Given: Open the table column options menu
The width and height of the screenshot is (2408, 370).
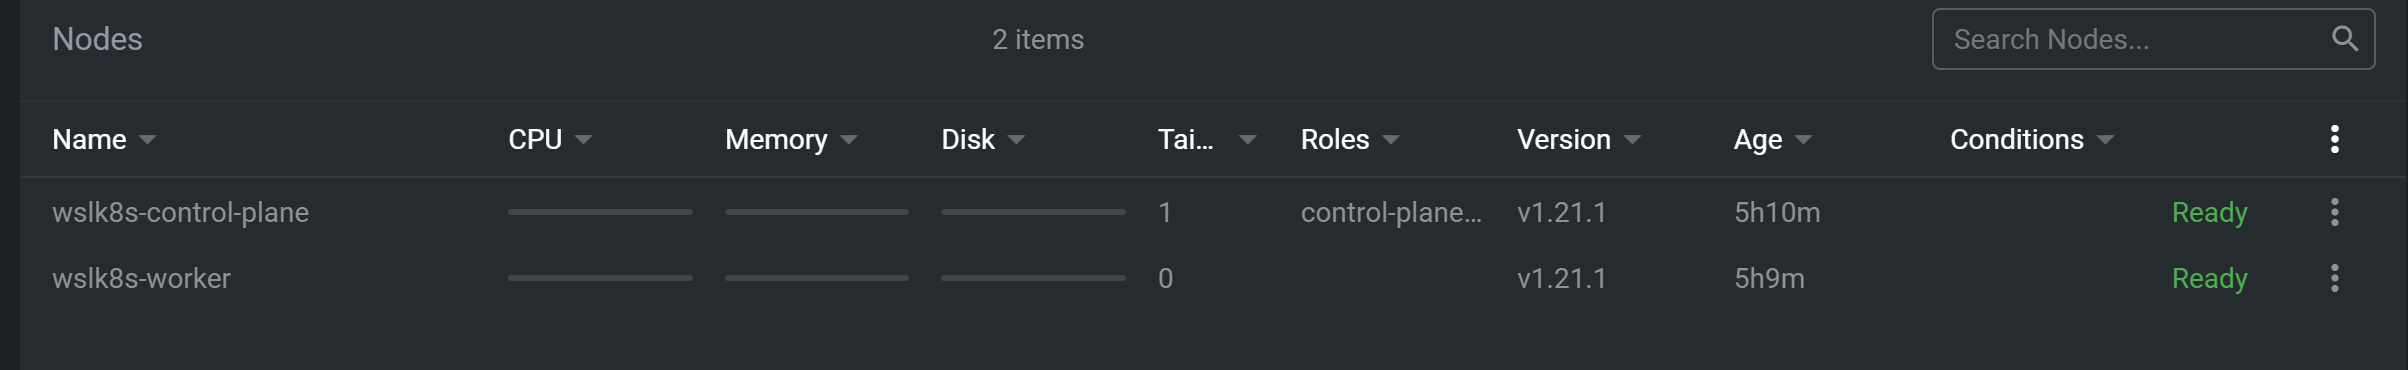Looking at the screenshot, I should pos(2334,139).
